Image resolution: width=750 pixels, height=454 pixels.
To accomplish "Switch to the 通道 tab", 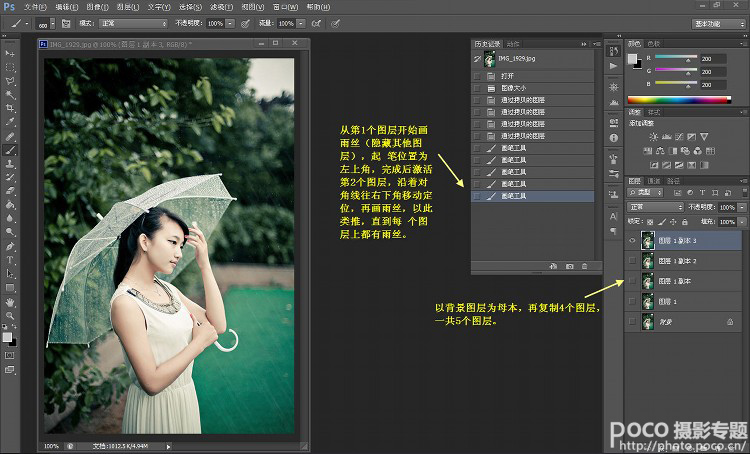I will 654,181.
